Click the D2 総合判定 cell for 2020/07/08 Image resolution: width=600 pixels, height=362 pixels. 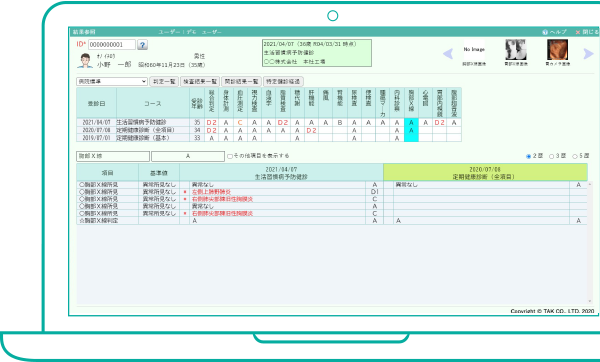coord(212,130)
